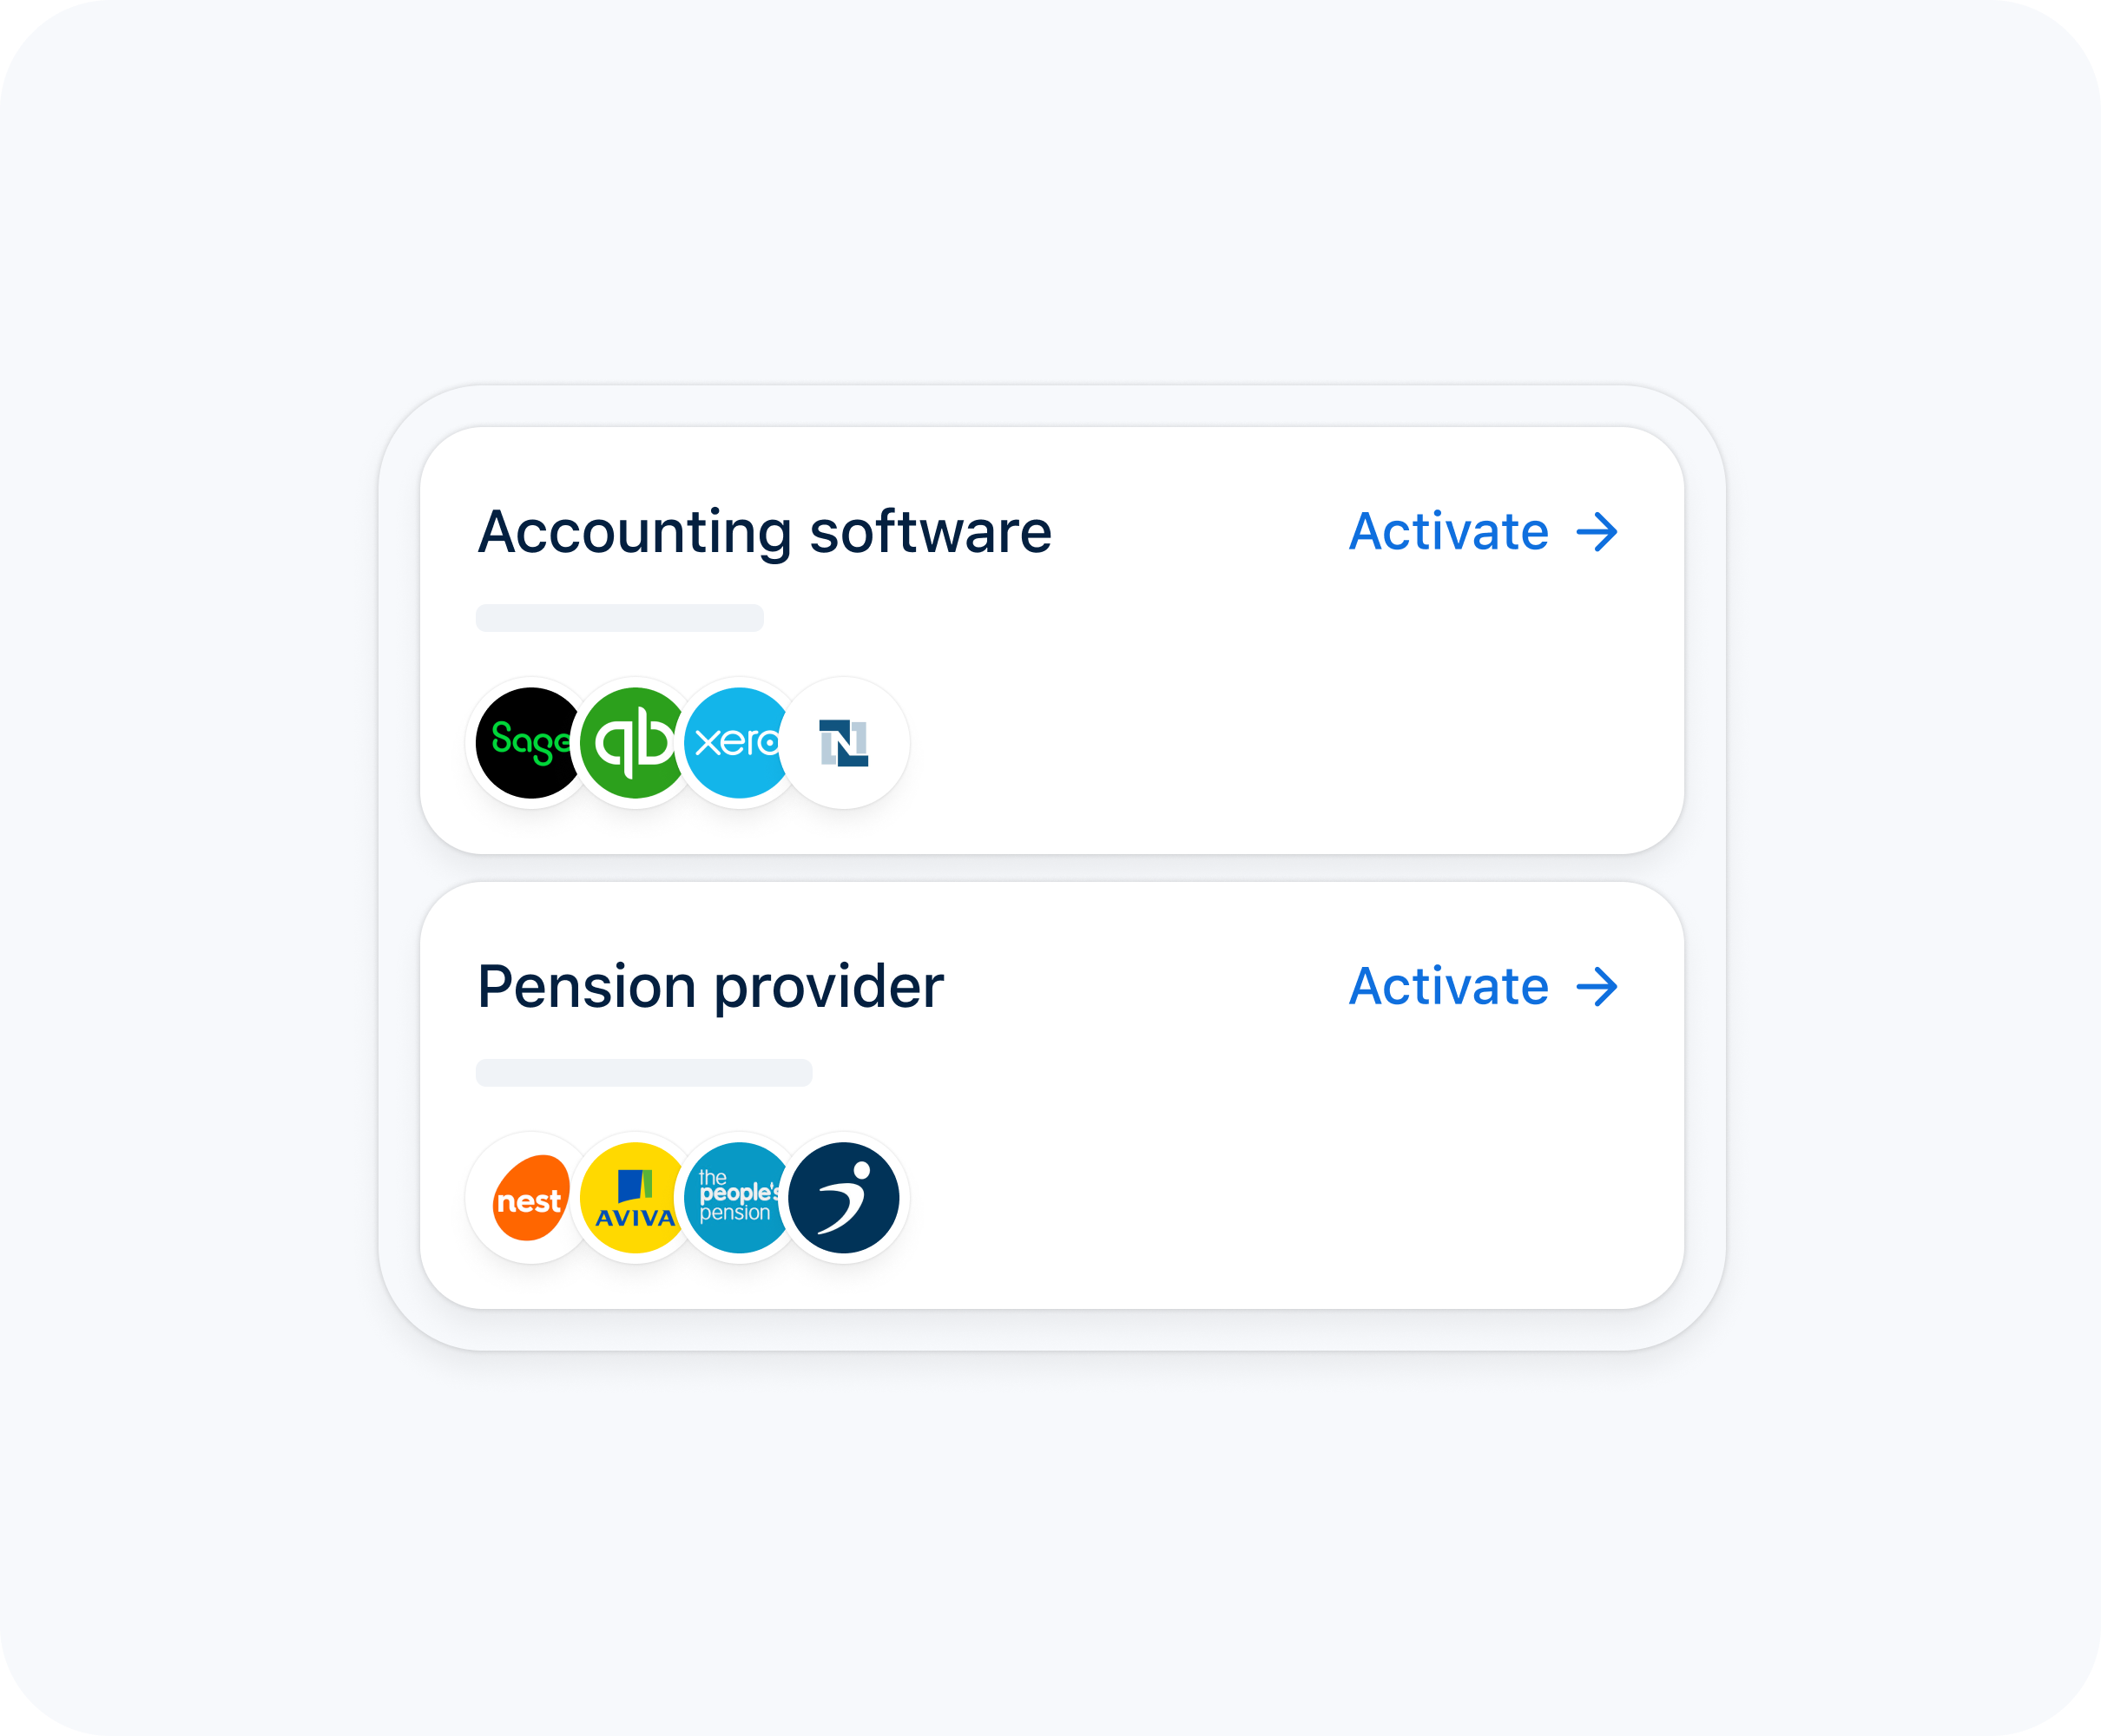Click the Pension provider heading

pos(711,987)
